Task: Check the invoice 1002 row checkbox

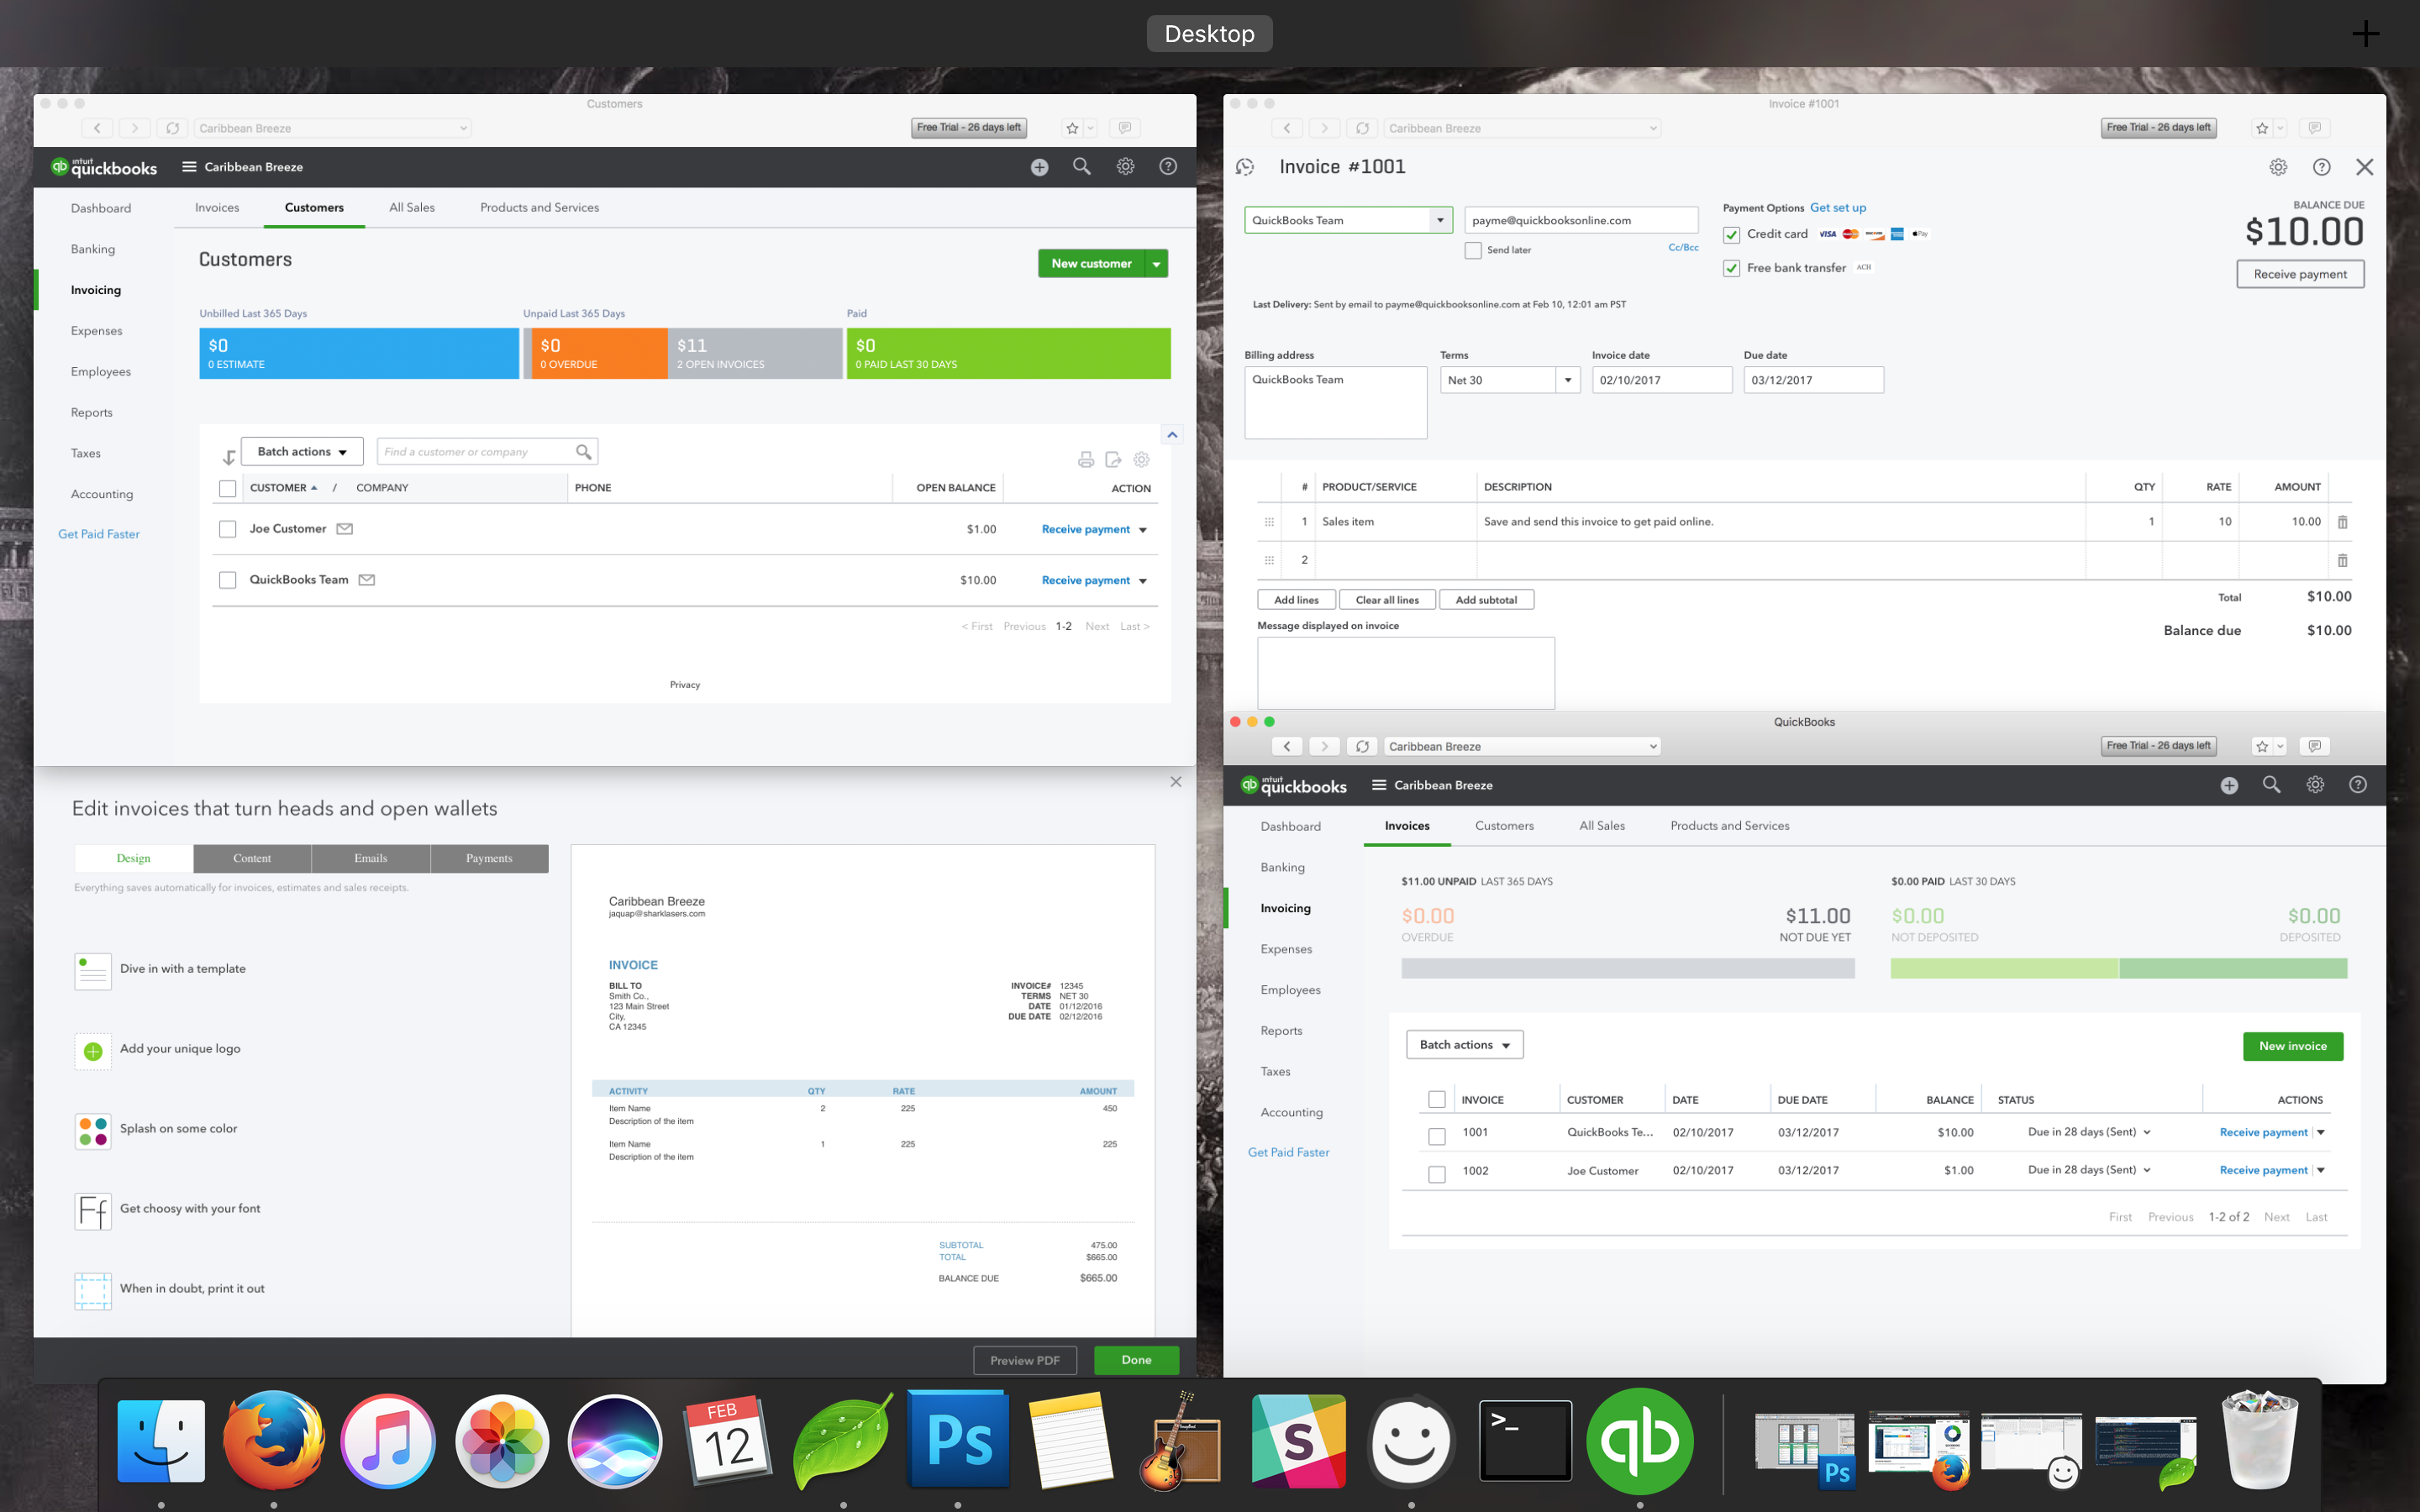Action: click(1437, 1174)
